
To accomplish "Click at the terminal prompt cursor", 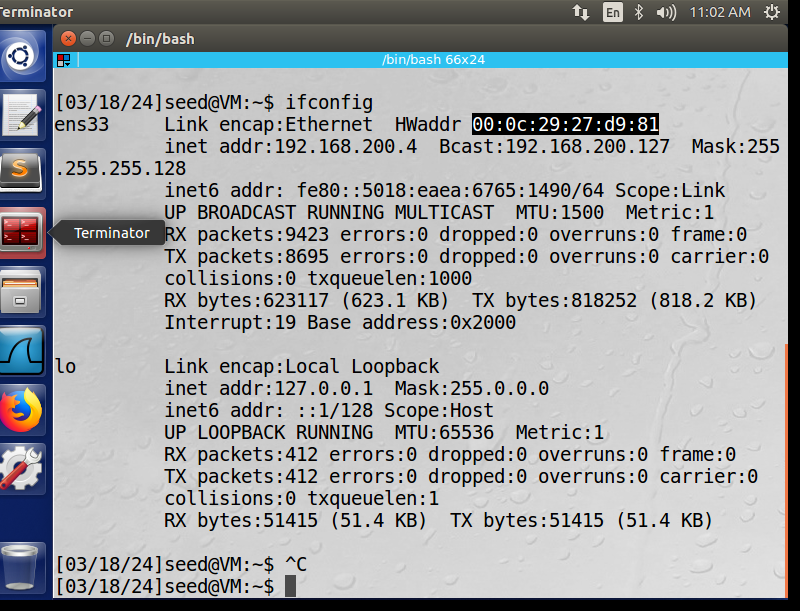I will (290, 586).
